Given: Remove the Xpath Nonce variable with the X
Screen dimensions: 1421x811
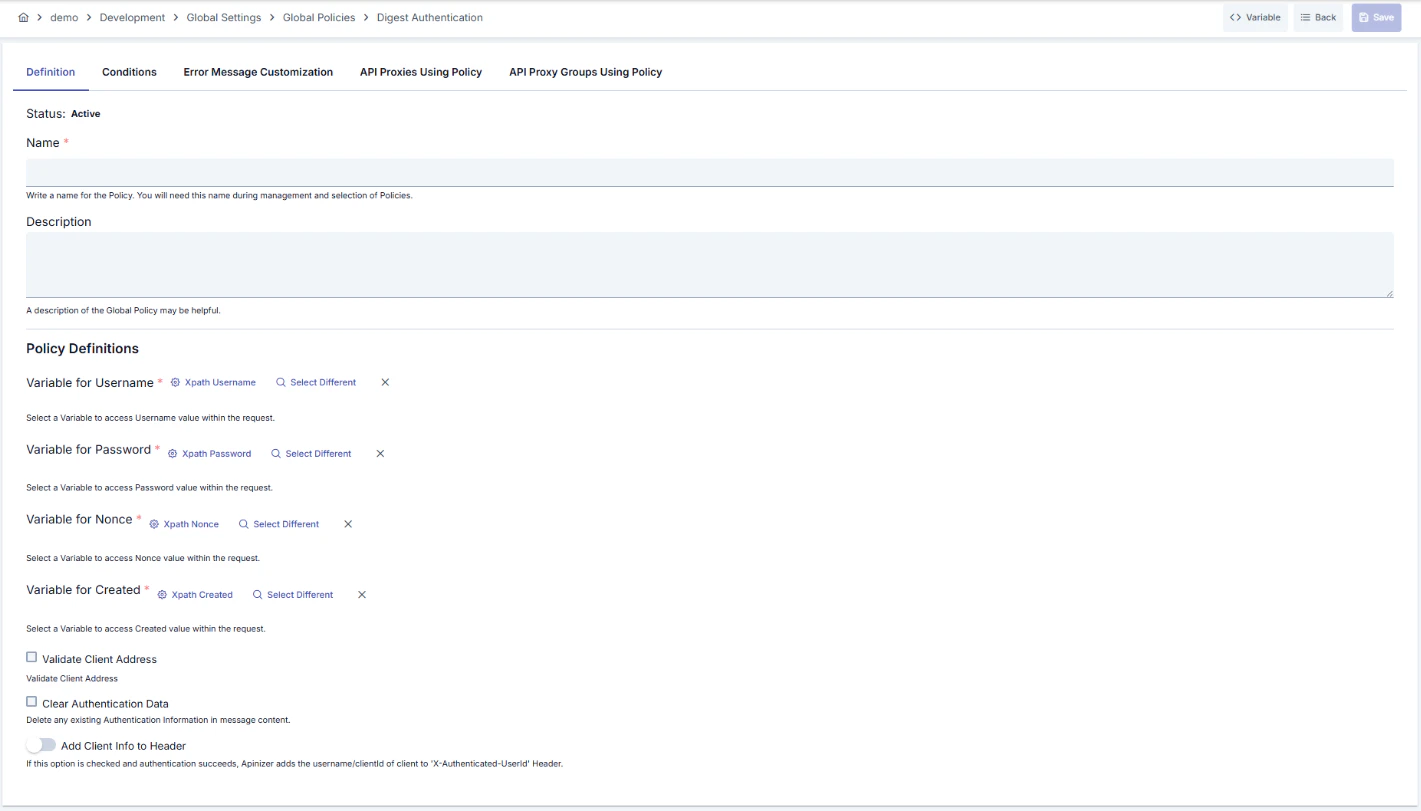Looking at the screenshot, I should 347,524.
